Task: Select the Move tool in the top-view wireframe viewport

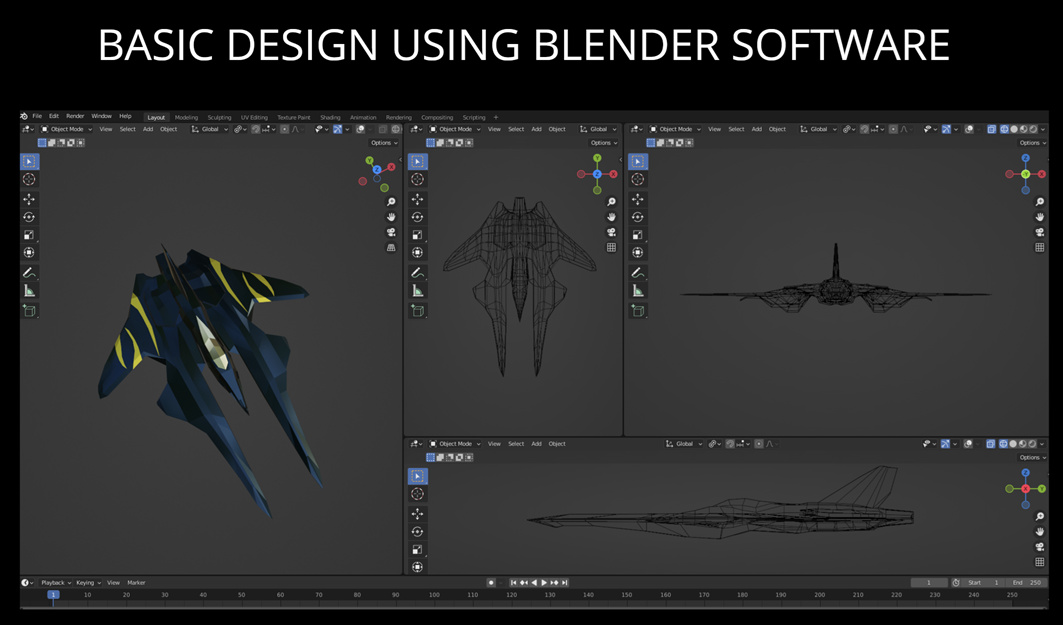Action: pos(418,199)
